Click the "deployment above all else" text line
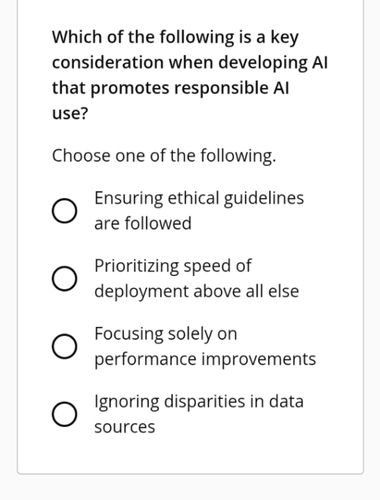This screenshot has height=500, width=380. (197, 292)
